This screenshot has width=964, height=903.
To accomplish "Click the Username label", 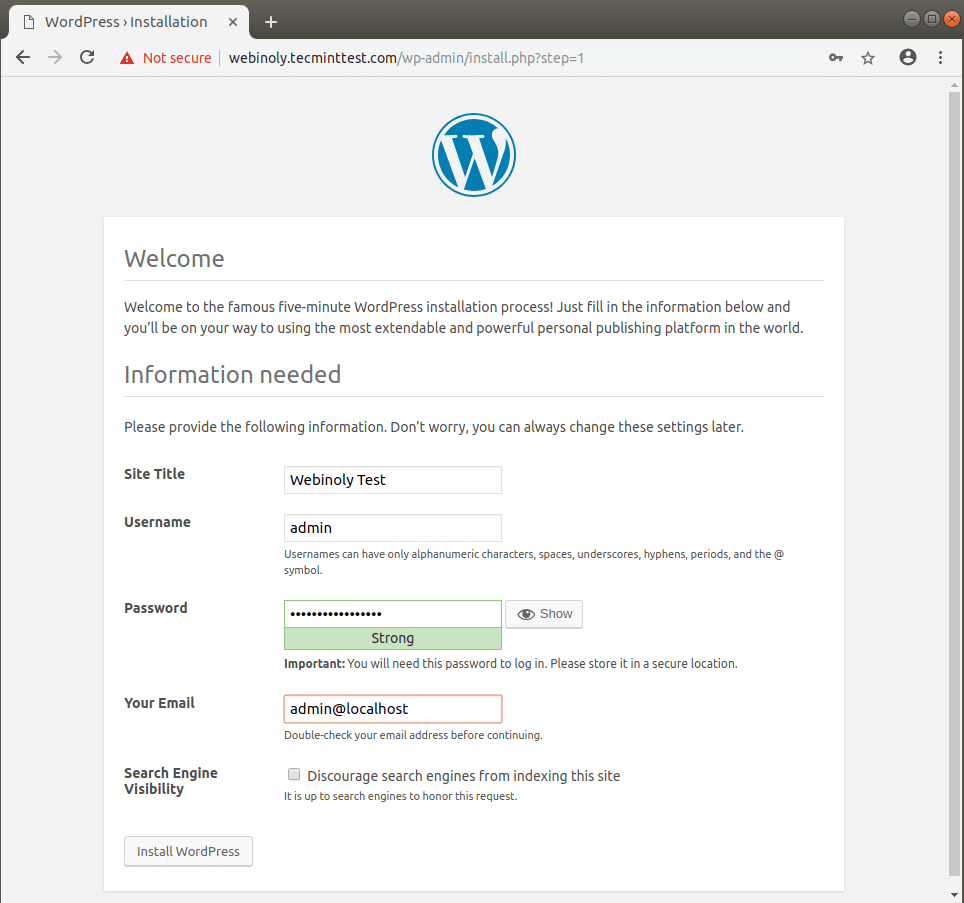I will coord(157,522).
